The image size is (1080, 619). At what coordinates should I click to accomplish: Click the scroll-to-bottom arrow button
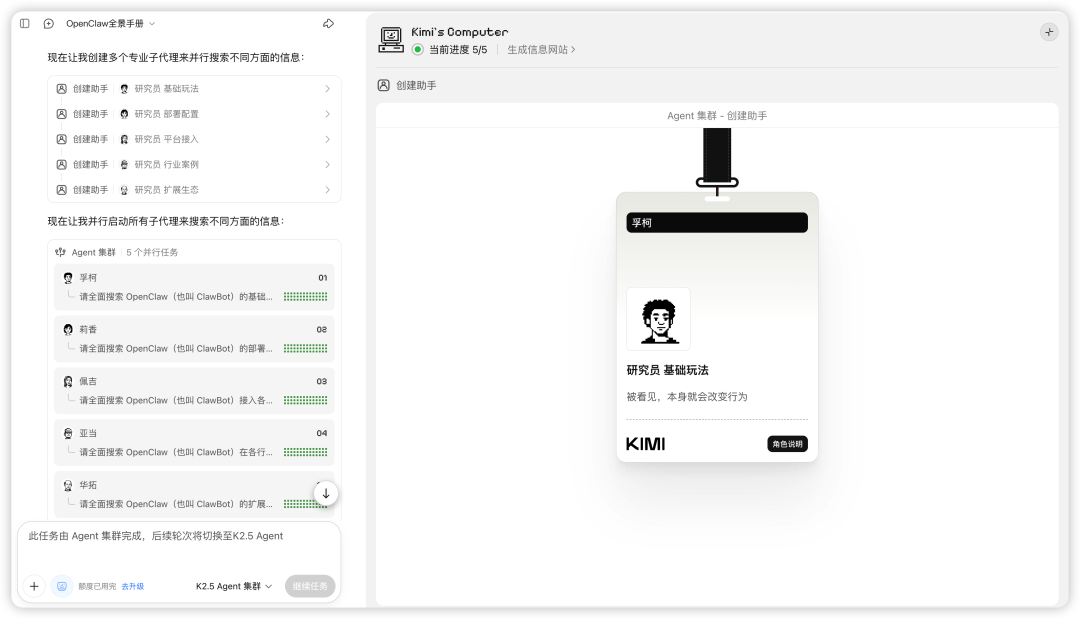tap(326, 494)
